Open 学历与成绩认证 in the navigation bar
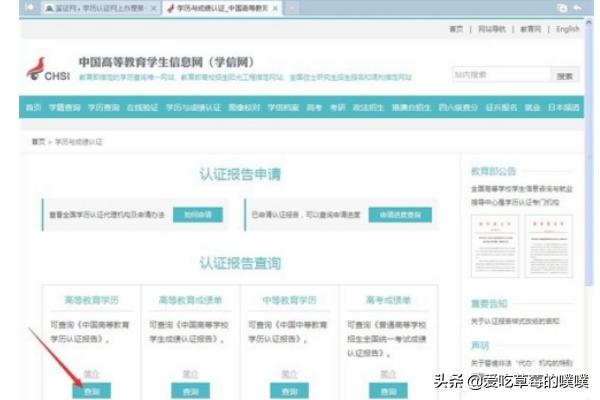The width and height of the screenshot is (600, 400). (x=193, y=108)
